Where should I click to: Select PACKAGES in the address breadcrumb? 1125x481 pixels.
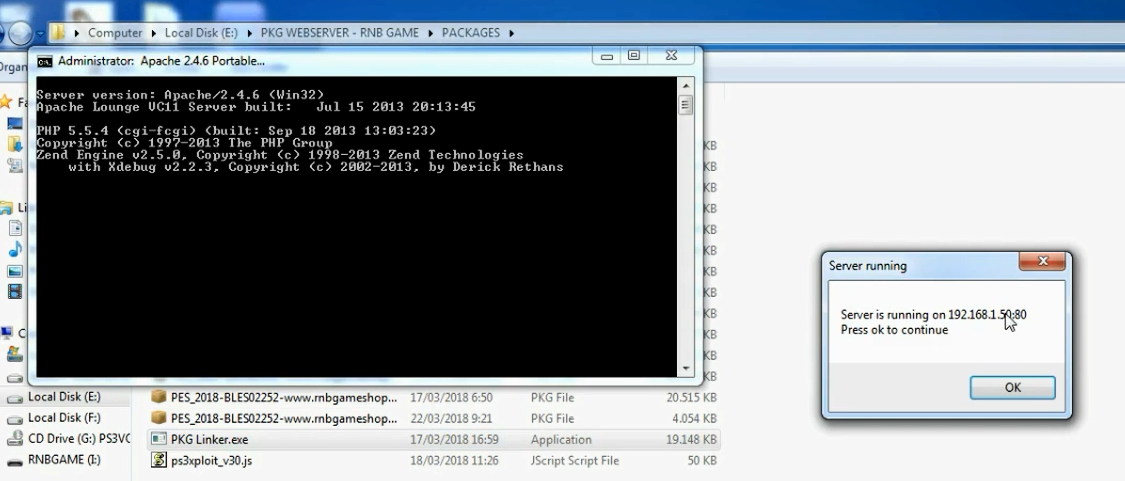(471, 33)
